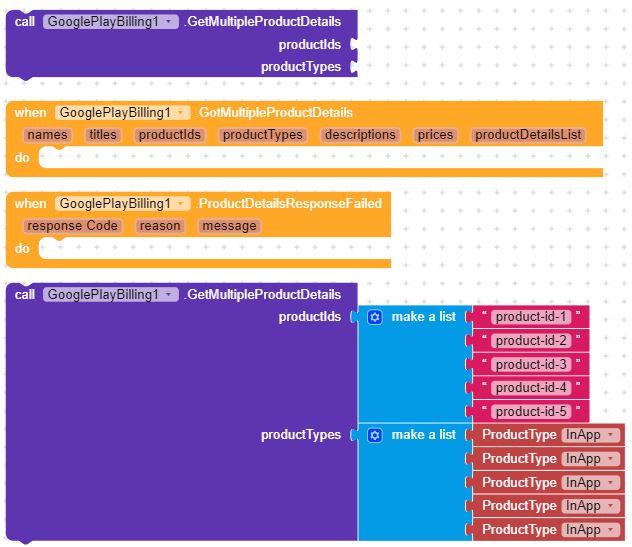
Task: Click the "descriptions" parameter
Action: tap(360, 135)
